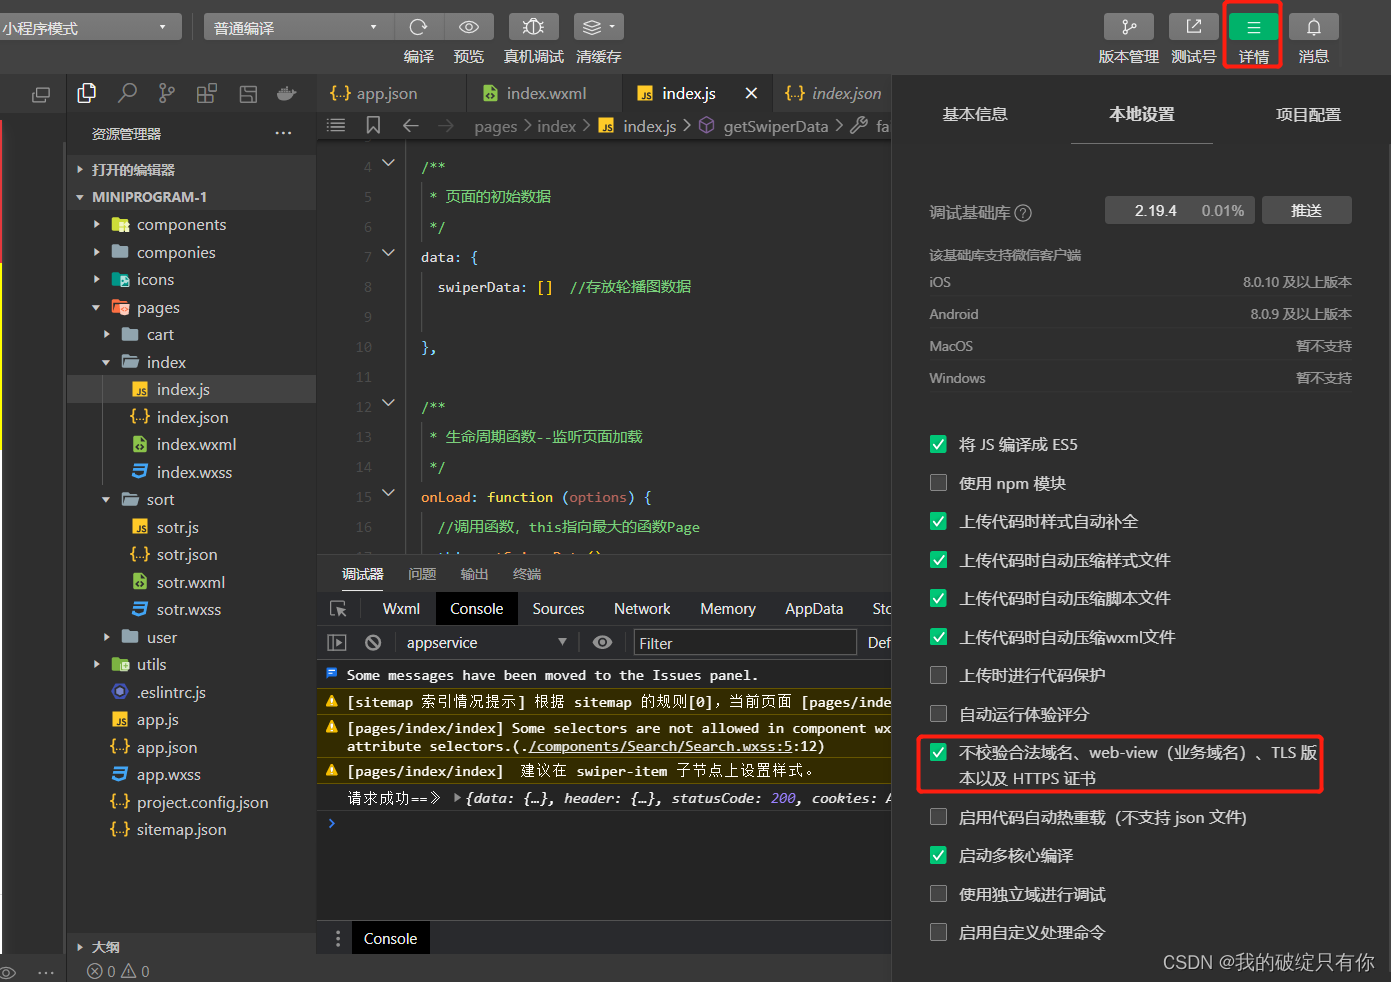
Task: Open the explorer files icon
Action: pyautogui.click(x=87, y=94)
